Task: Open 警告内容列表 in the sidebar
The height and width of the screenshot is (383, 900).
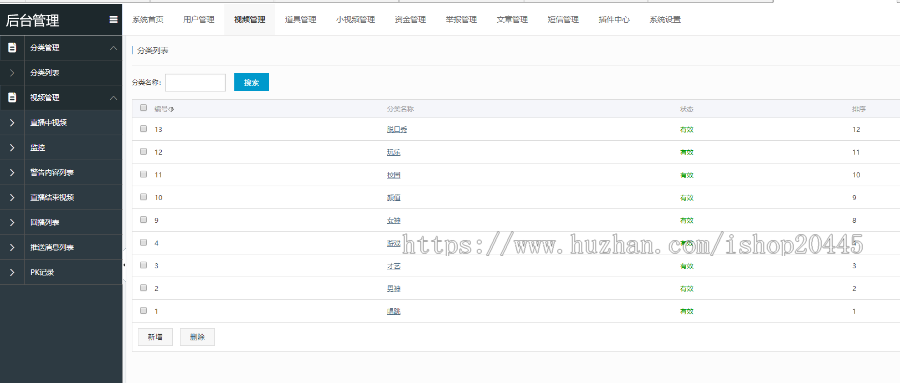Action: click(x=52, y=172)
